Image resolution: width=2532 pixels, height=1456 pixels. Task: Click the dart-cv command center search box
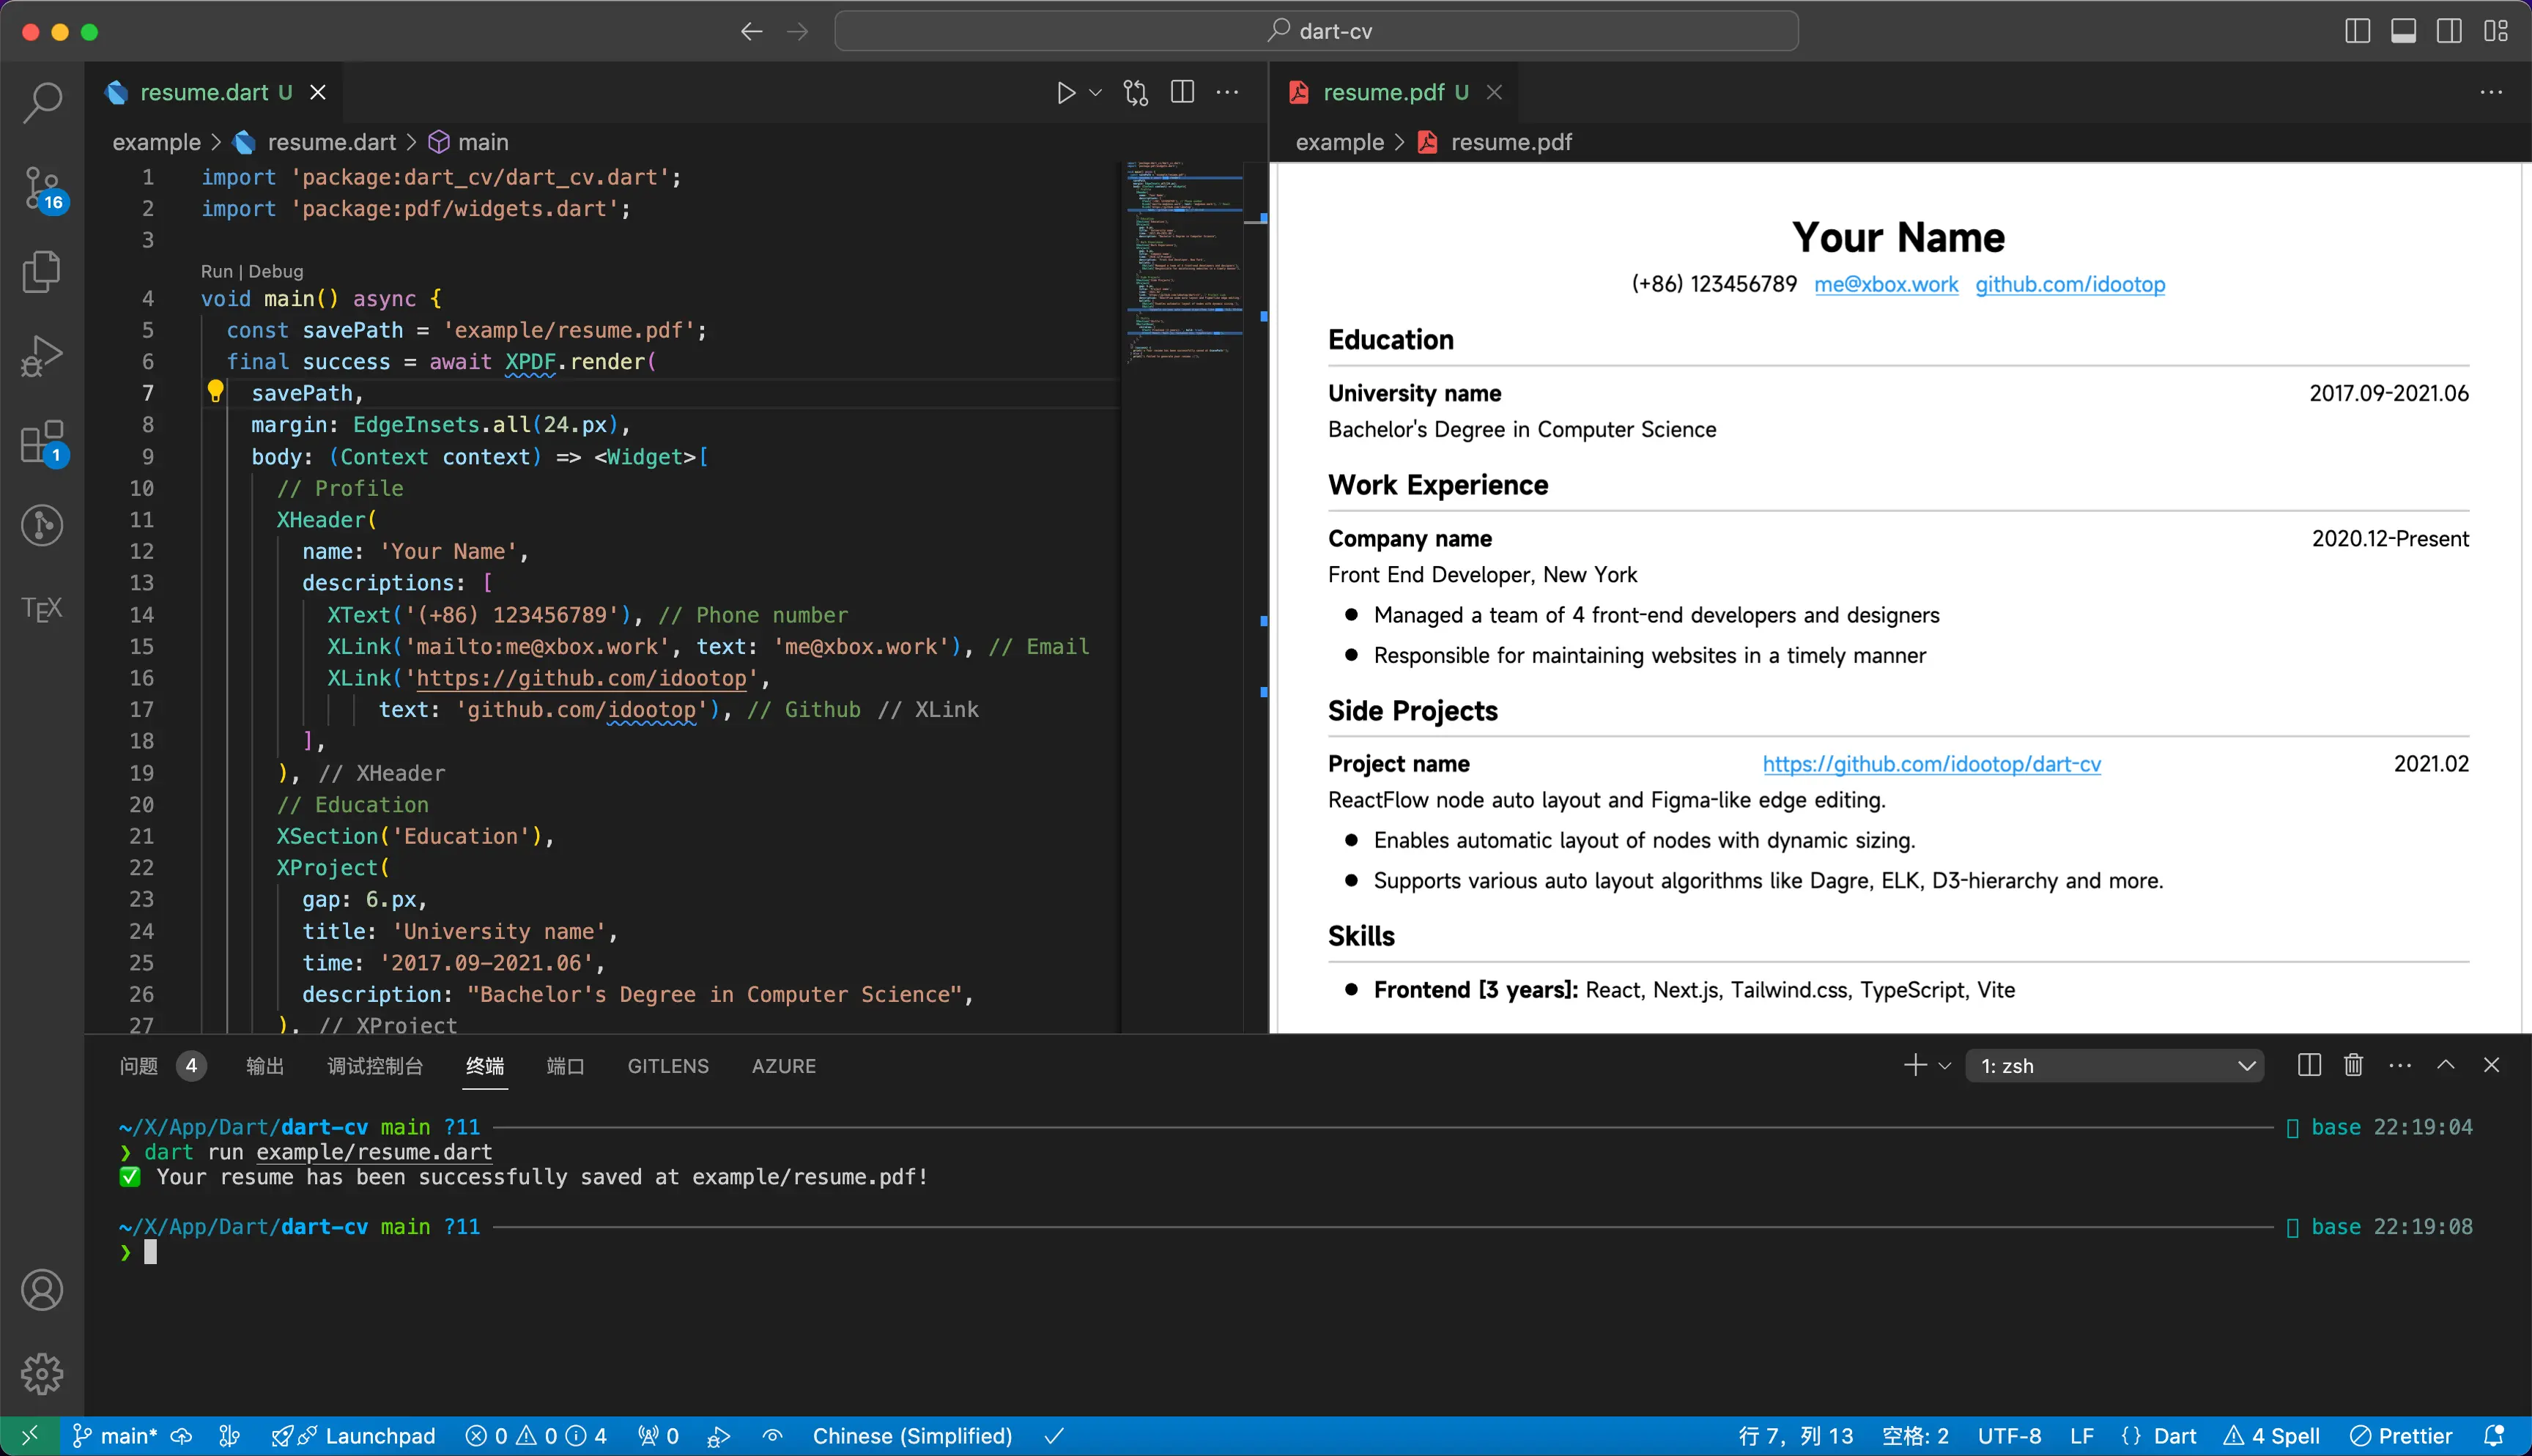point(1316,31)
